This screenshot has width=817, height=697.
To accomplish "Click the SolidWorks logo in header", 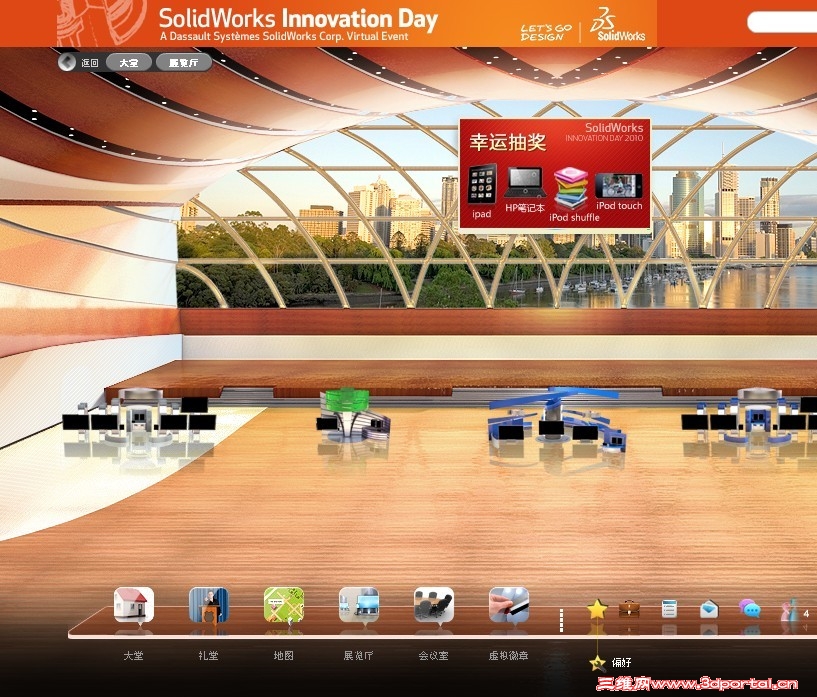I will [x=617, y=24].
